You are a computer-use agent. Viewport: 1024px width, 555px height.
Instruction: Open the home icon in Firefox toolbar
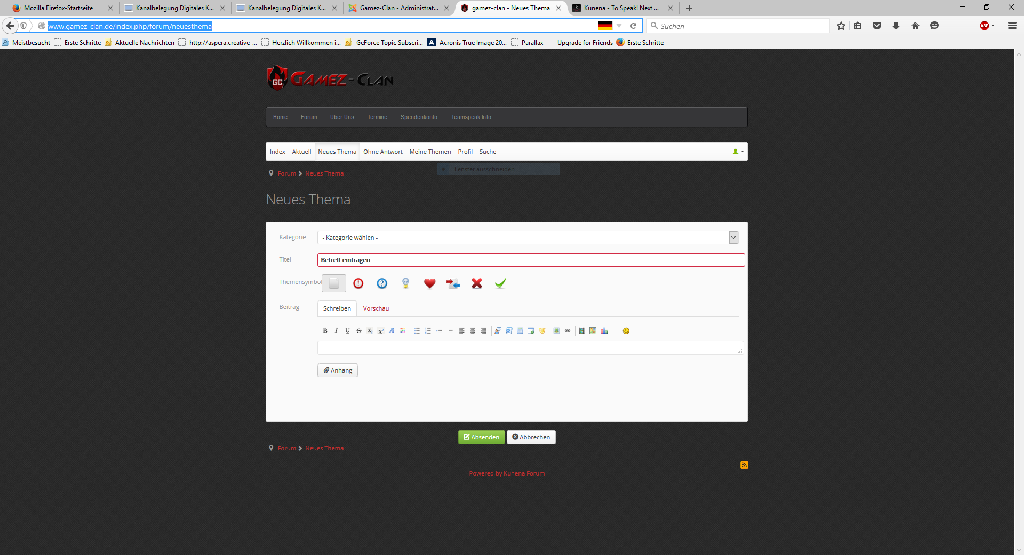click(914, 25)
